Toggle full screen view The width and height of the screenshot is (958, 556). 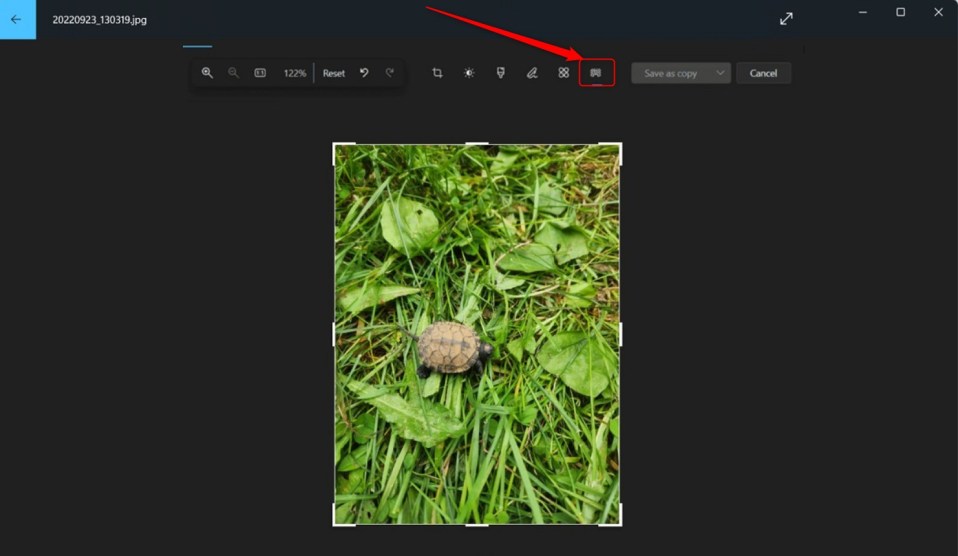click(x=786, y=19)
